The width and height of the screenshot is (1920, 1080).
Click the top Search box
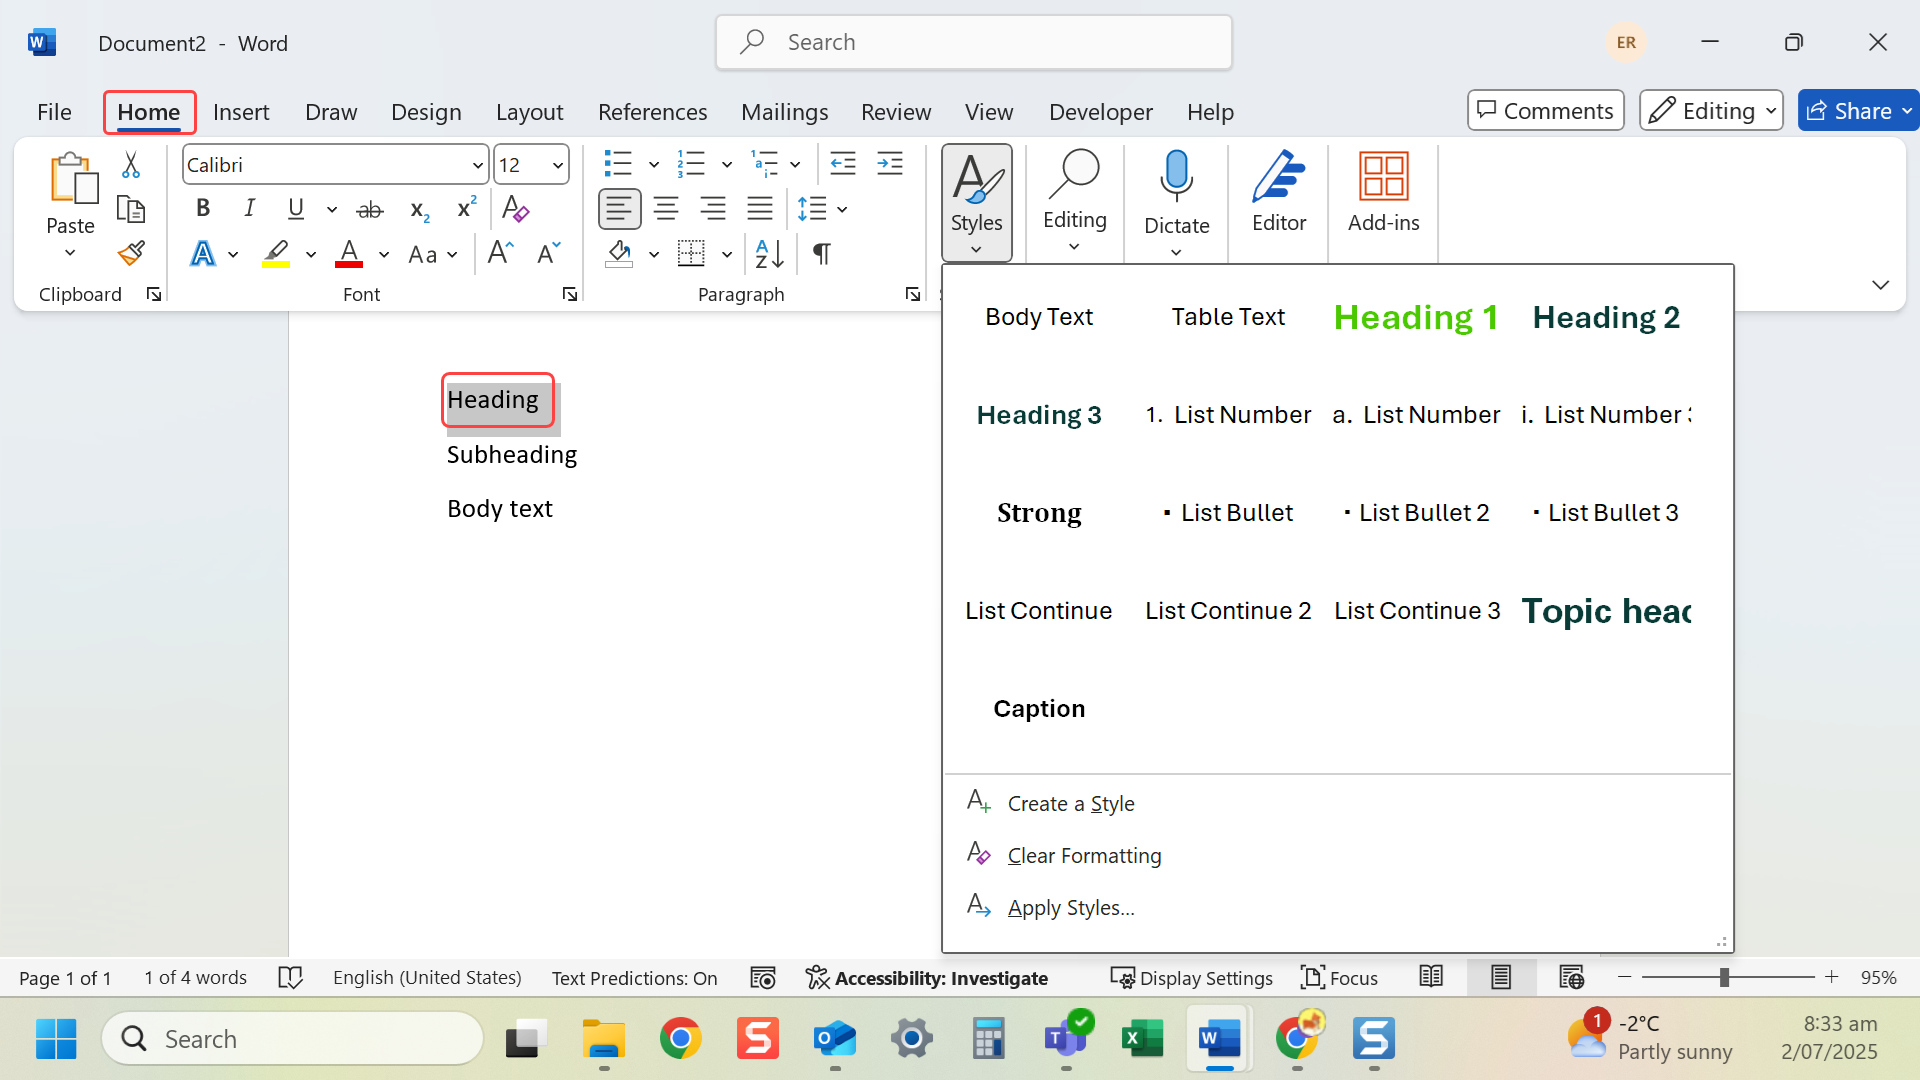974,42
